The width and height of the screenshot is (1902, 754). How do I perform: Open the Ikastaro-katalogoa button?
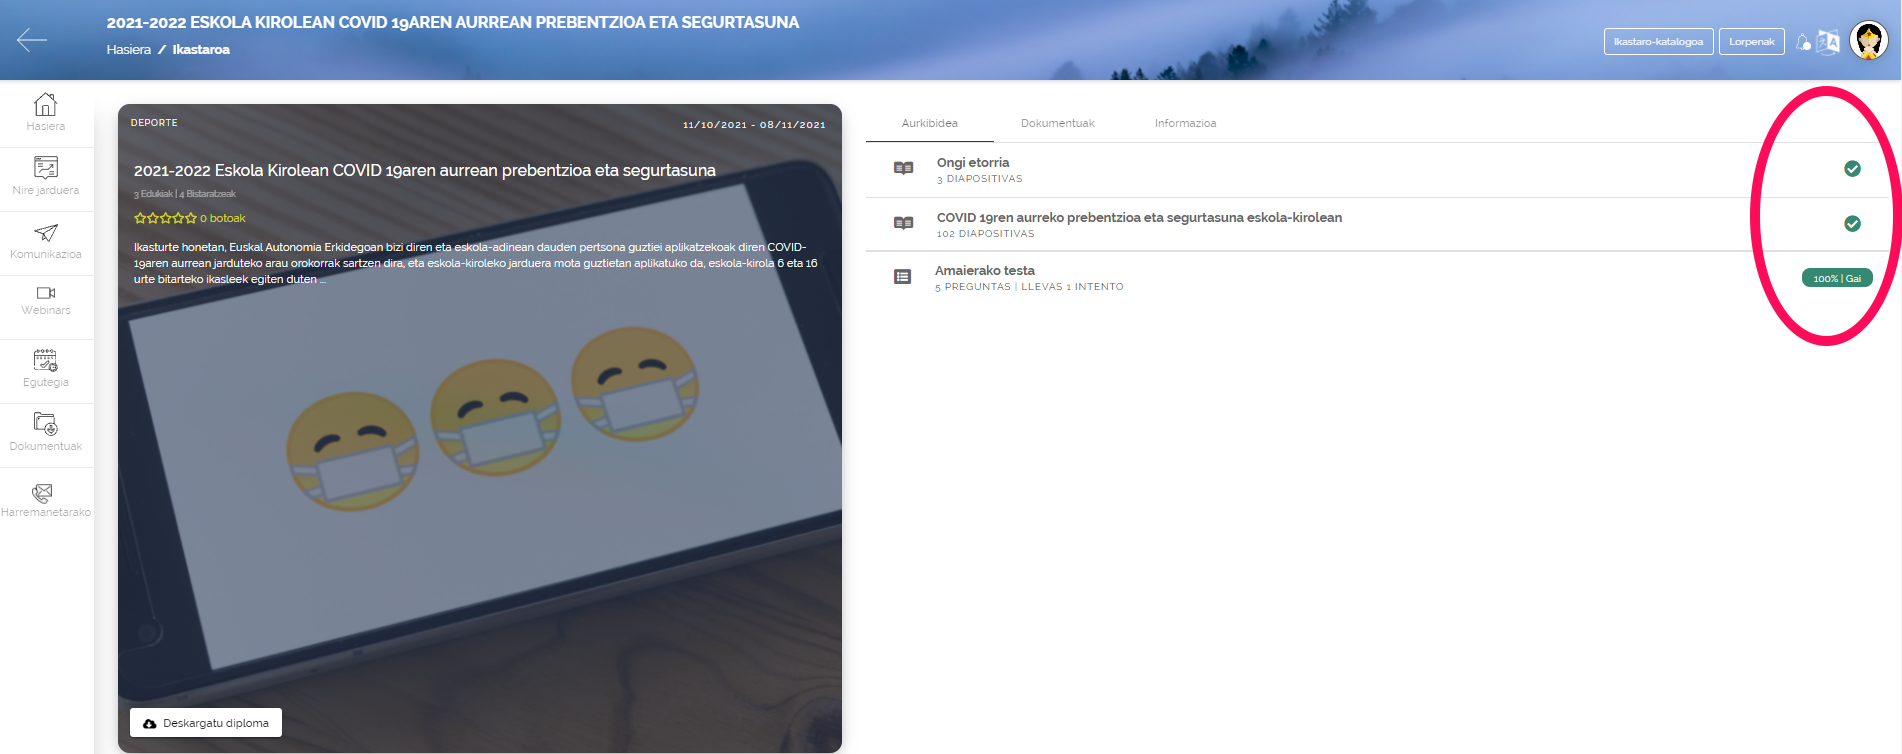[1658, 42]
